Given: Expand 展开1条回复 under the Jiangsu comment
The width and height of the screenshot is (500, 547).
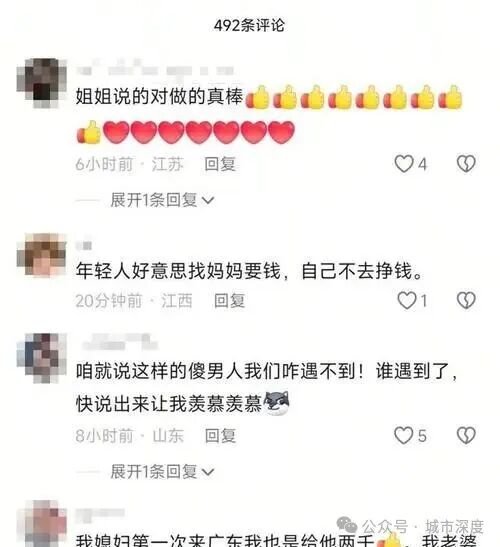Looking at the screenshot, I should [x=162, y=200].
